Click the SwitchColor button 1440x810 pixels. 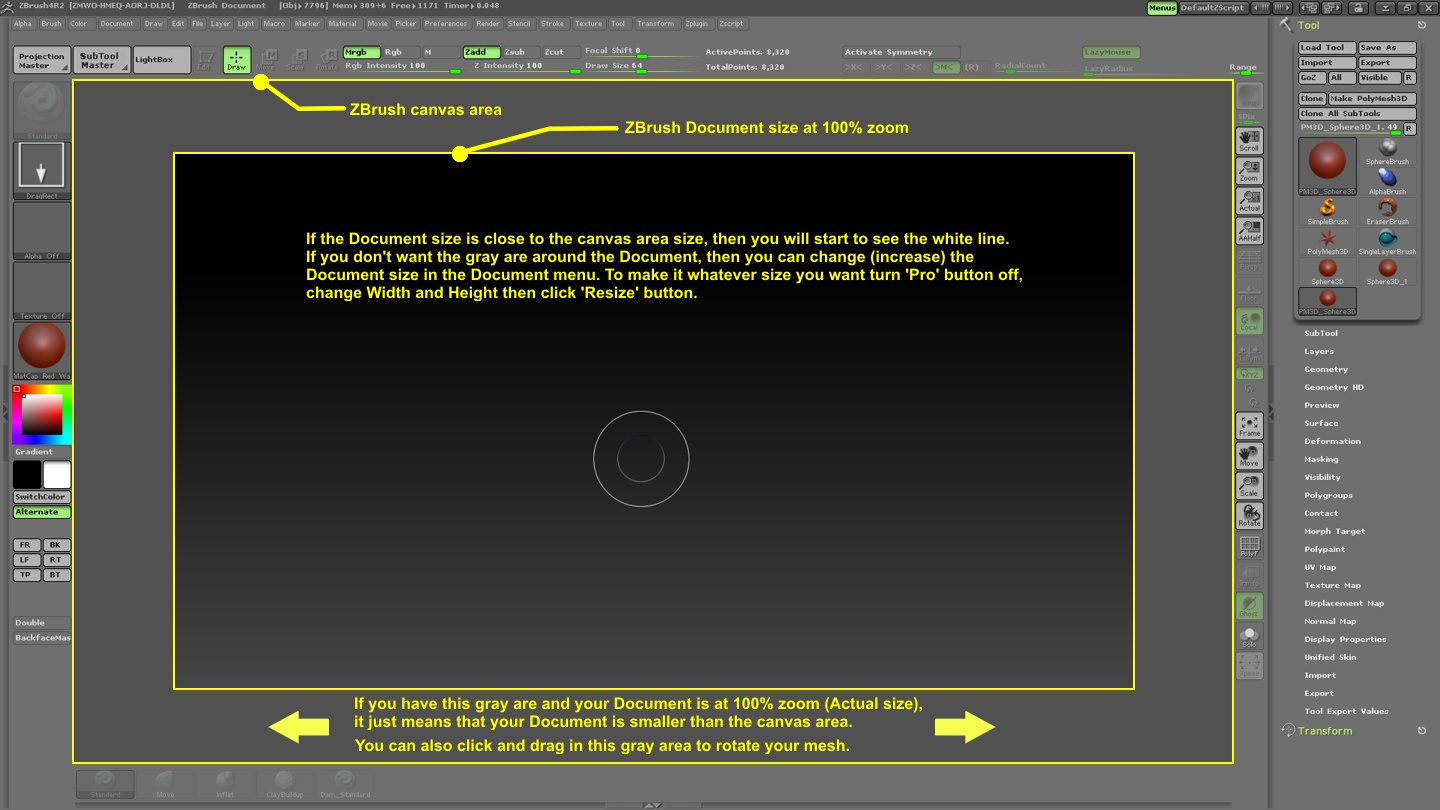click(x=42, y=497)
